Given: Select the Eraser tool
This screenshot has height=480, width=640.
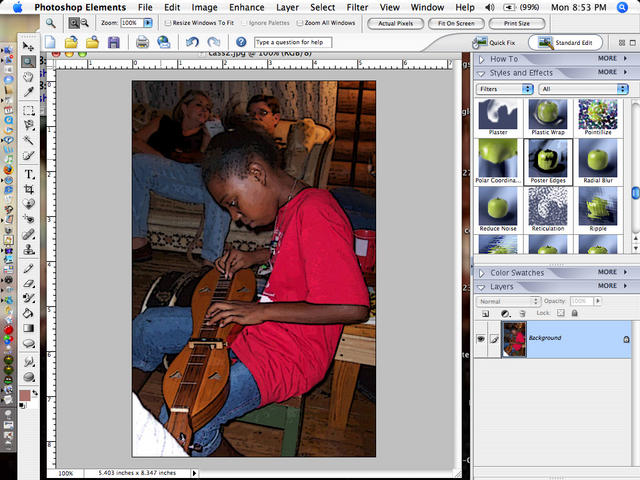Looking at the screenshot, I should point(28,283).
